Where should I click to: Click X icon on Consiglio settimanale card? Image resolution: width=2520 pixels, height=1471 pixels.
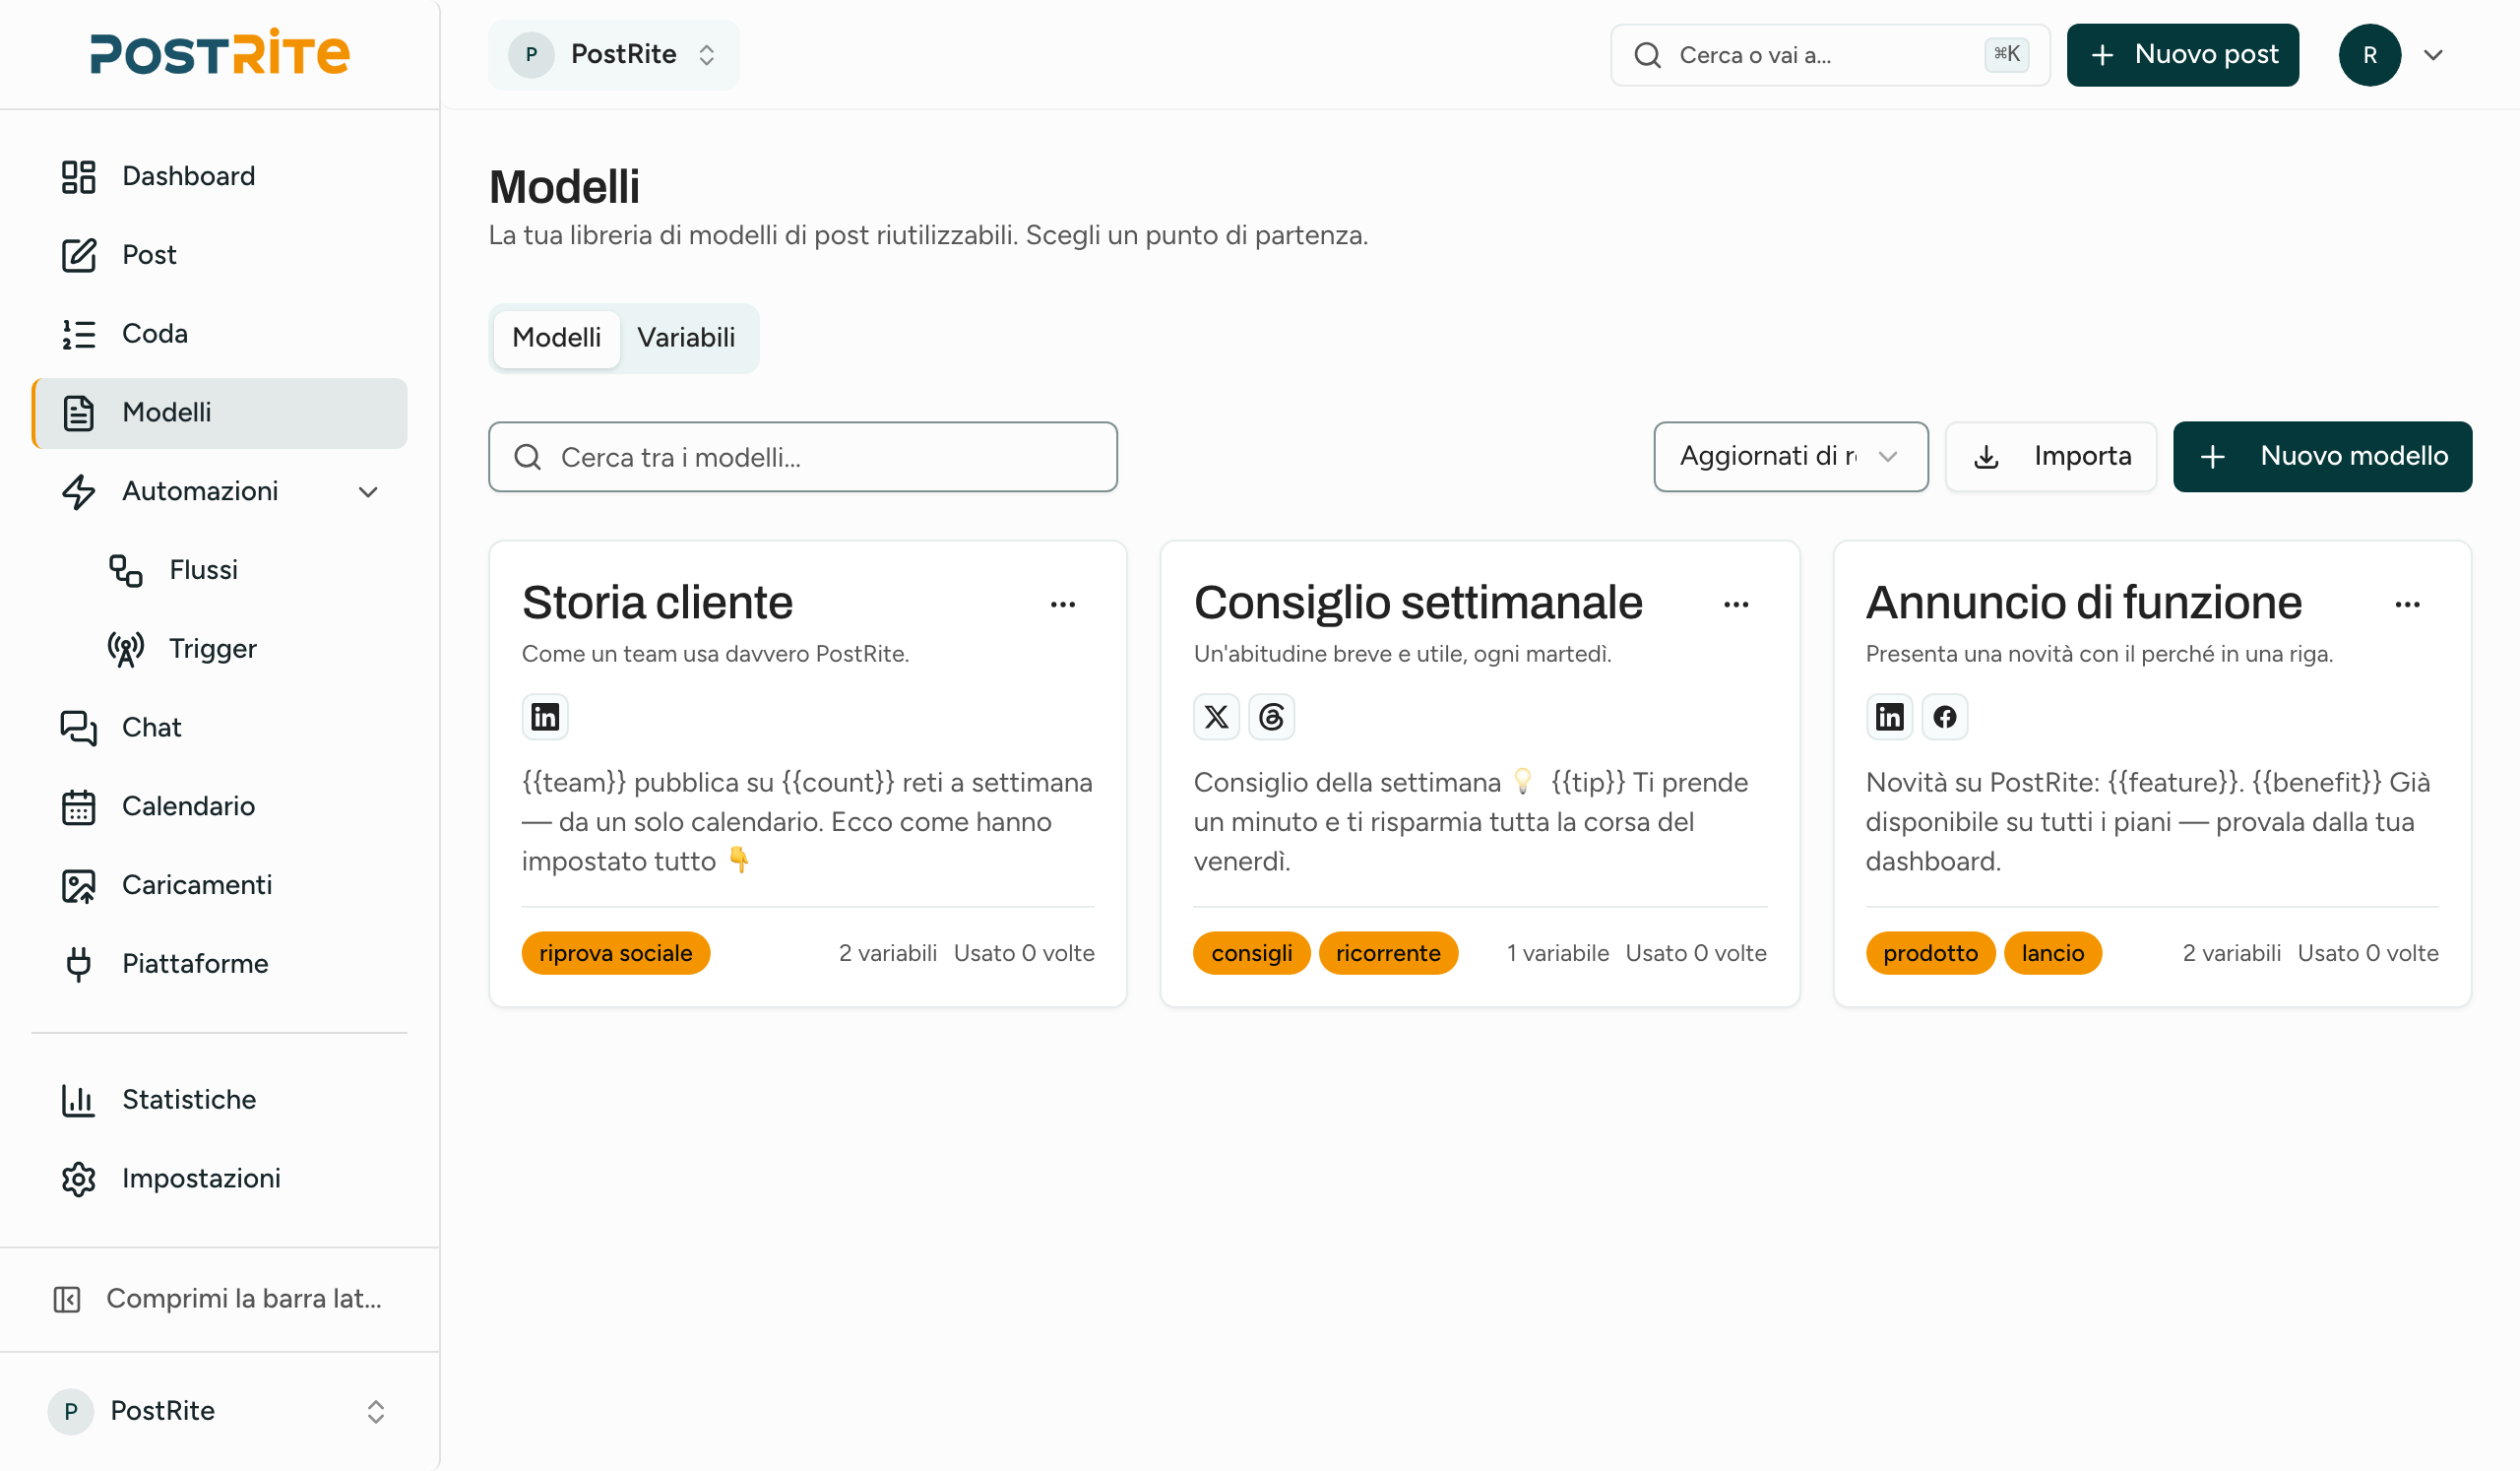pos(1217,718)
